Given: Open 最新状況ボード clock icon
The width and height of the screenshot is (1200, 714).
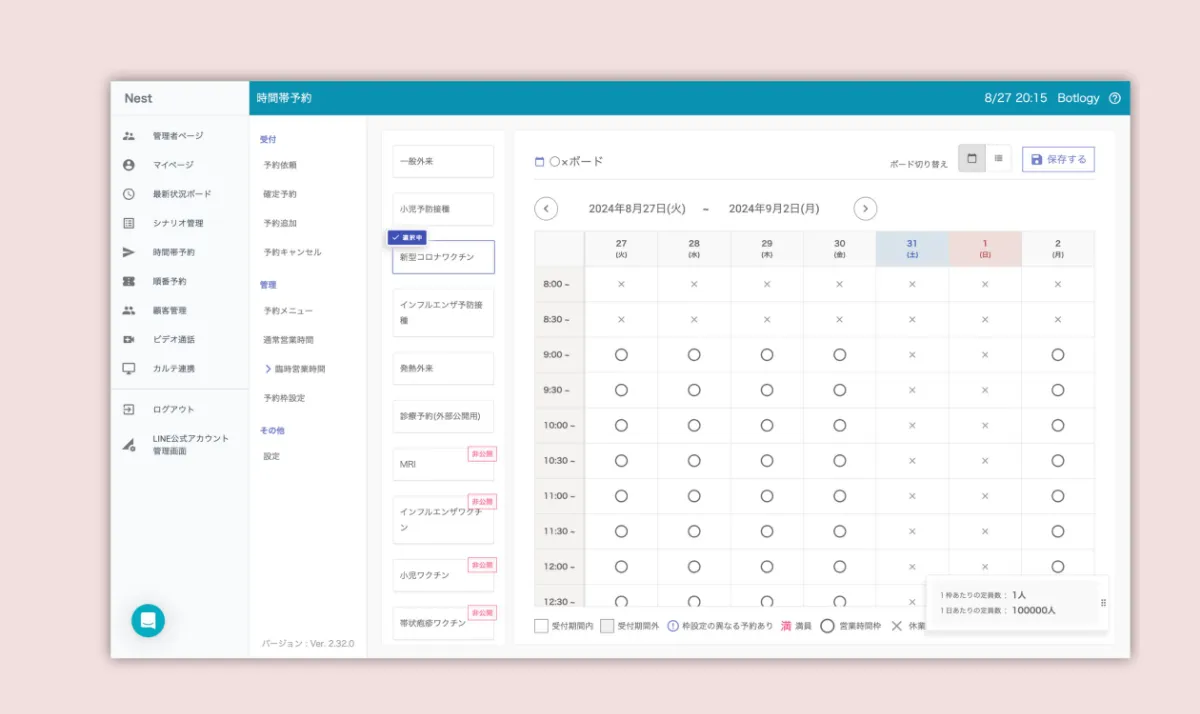Looking at the screenshot, I should [x=129, y=194].
